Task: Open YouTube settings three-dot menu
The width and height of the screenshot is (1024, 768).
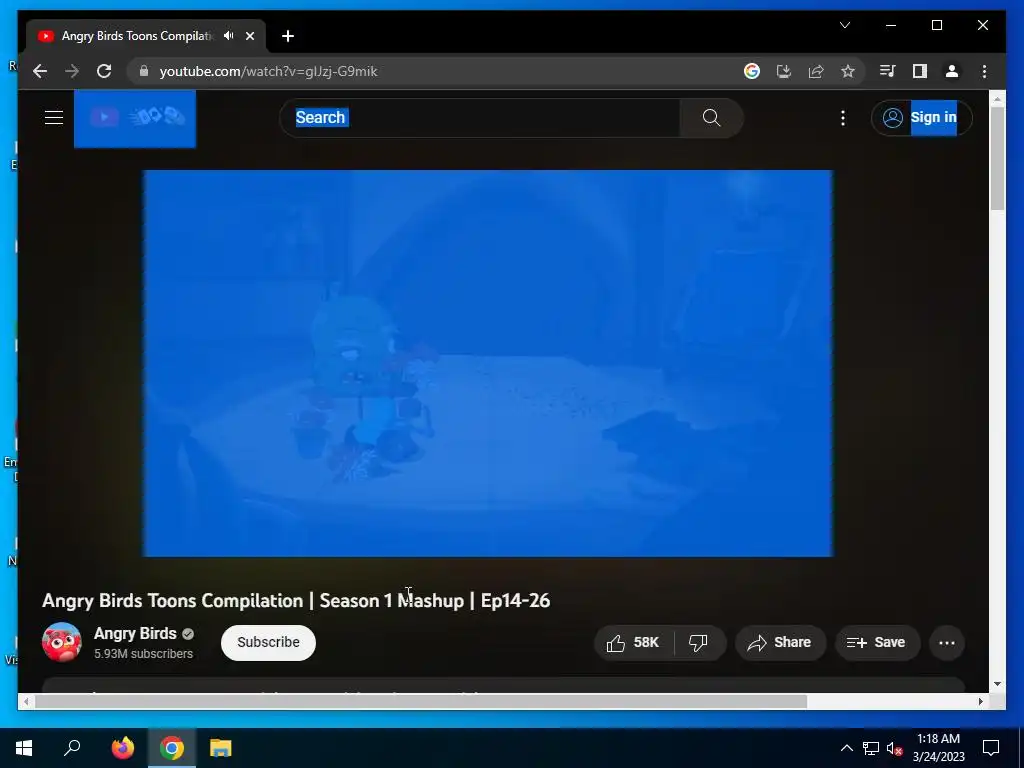Action: point(842,118)
